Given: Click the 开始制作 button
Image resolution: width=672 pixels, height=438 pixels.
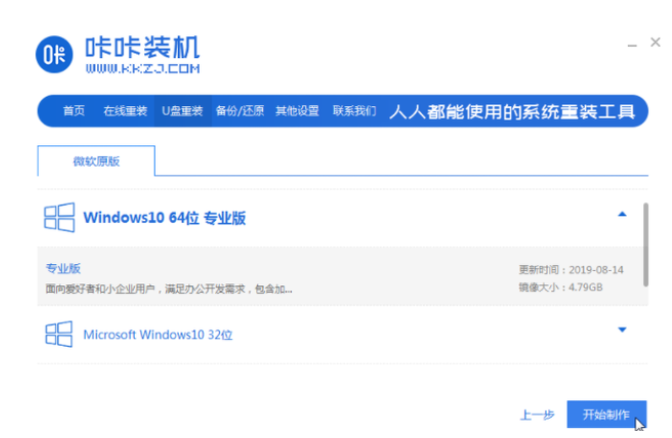Looking at the screenshot, I should (x=605, y=414).
